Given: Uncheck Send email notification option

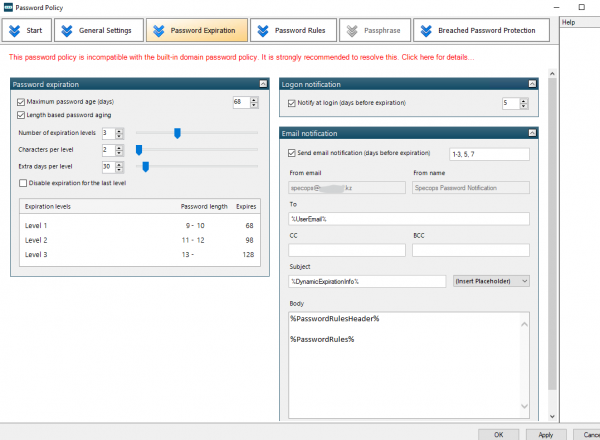Looking at the screenshot, I should pos(292,153).
